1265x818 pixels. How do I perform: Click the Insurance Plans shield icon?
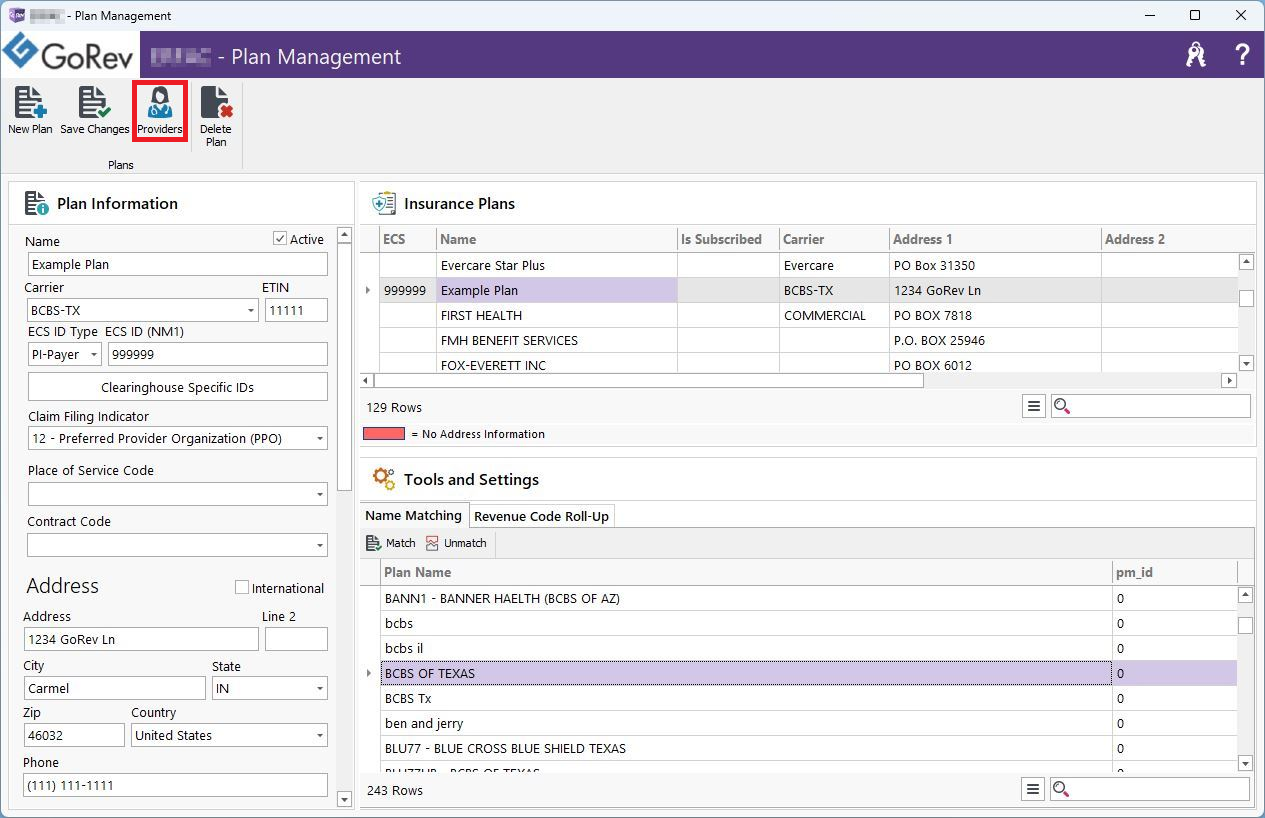[x=383, y=203]
